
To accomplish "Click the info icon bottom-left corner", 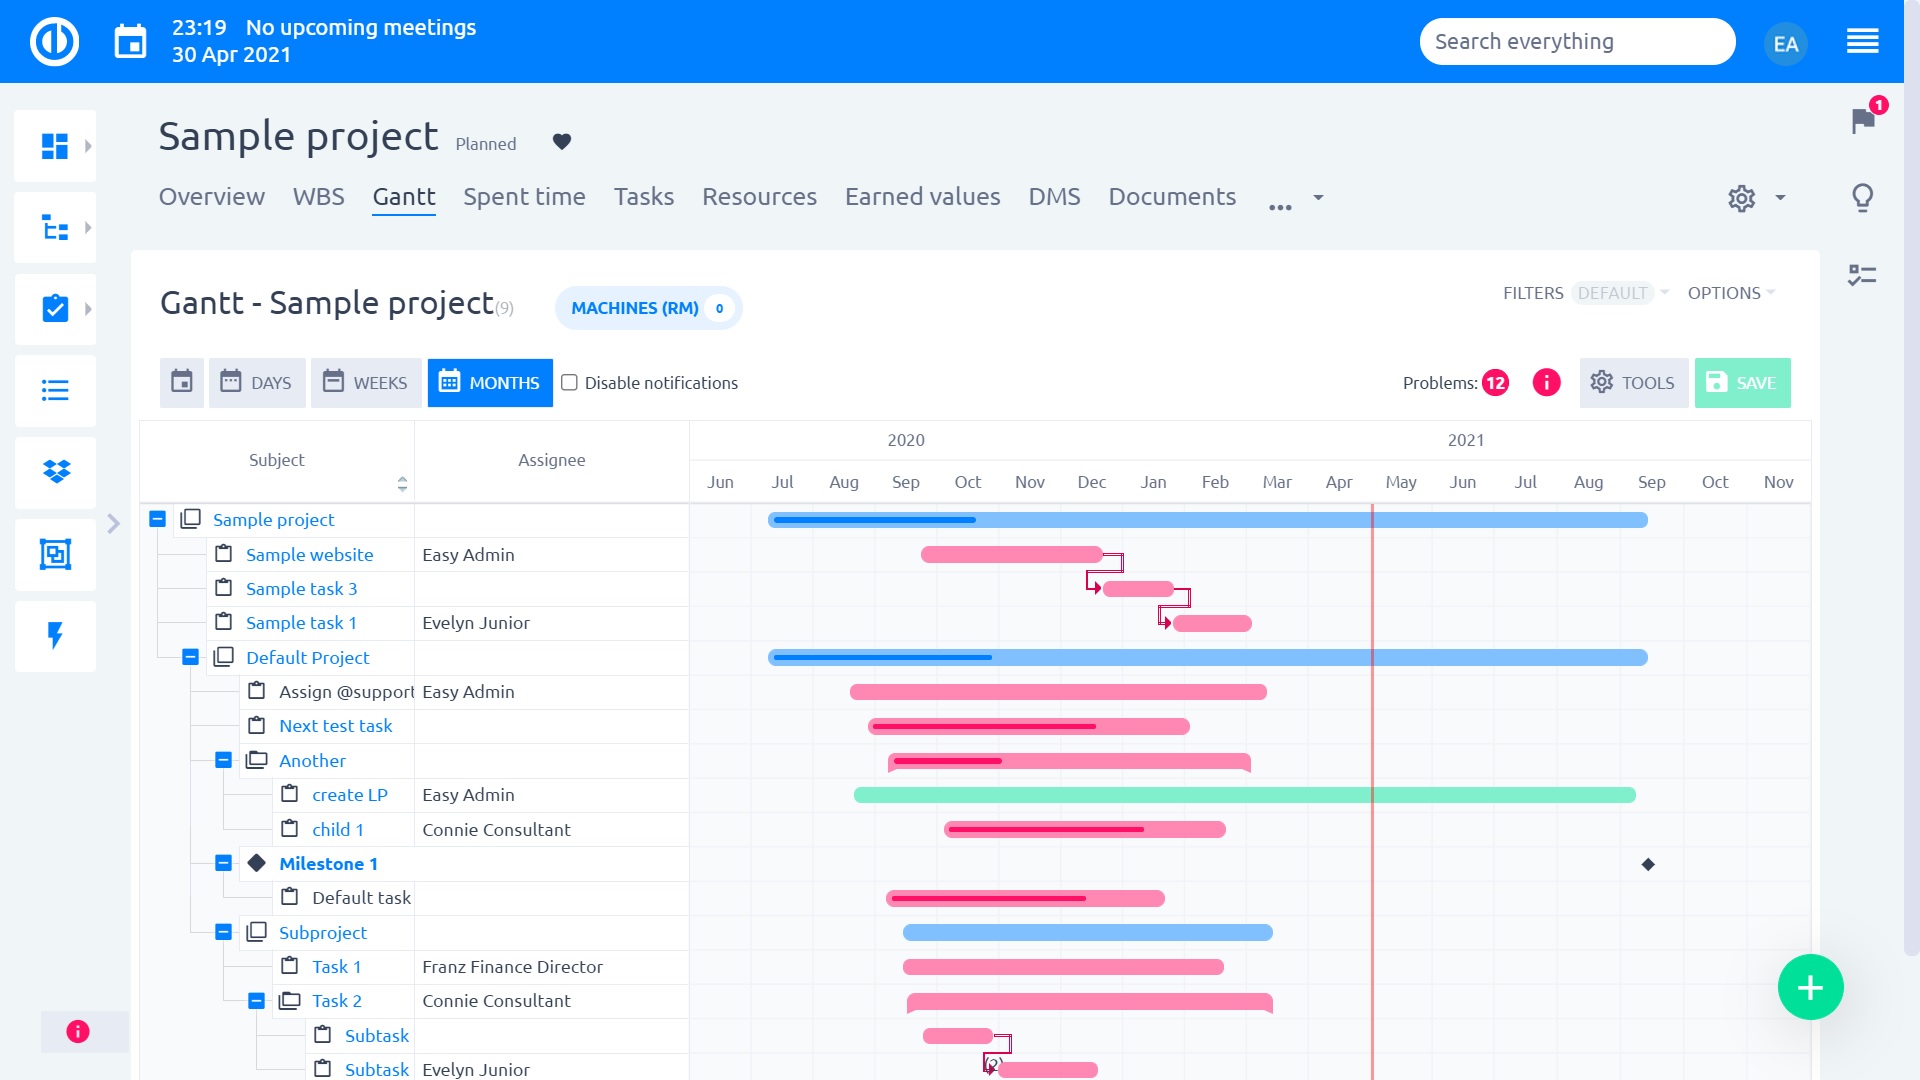I will tap(78, 1031).
